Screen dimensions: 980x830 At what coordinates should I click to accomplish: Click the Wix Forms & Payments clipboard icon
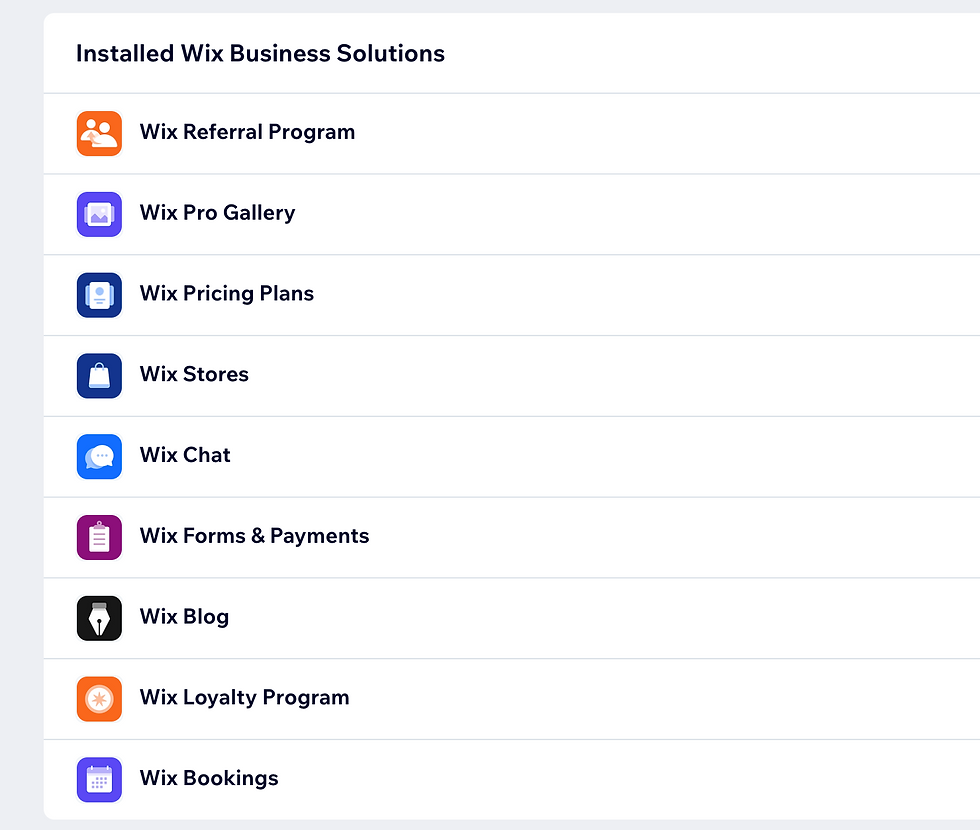[x=99, y=538]
